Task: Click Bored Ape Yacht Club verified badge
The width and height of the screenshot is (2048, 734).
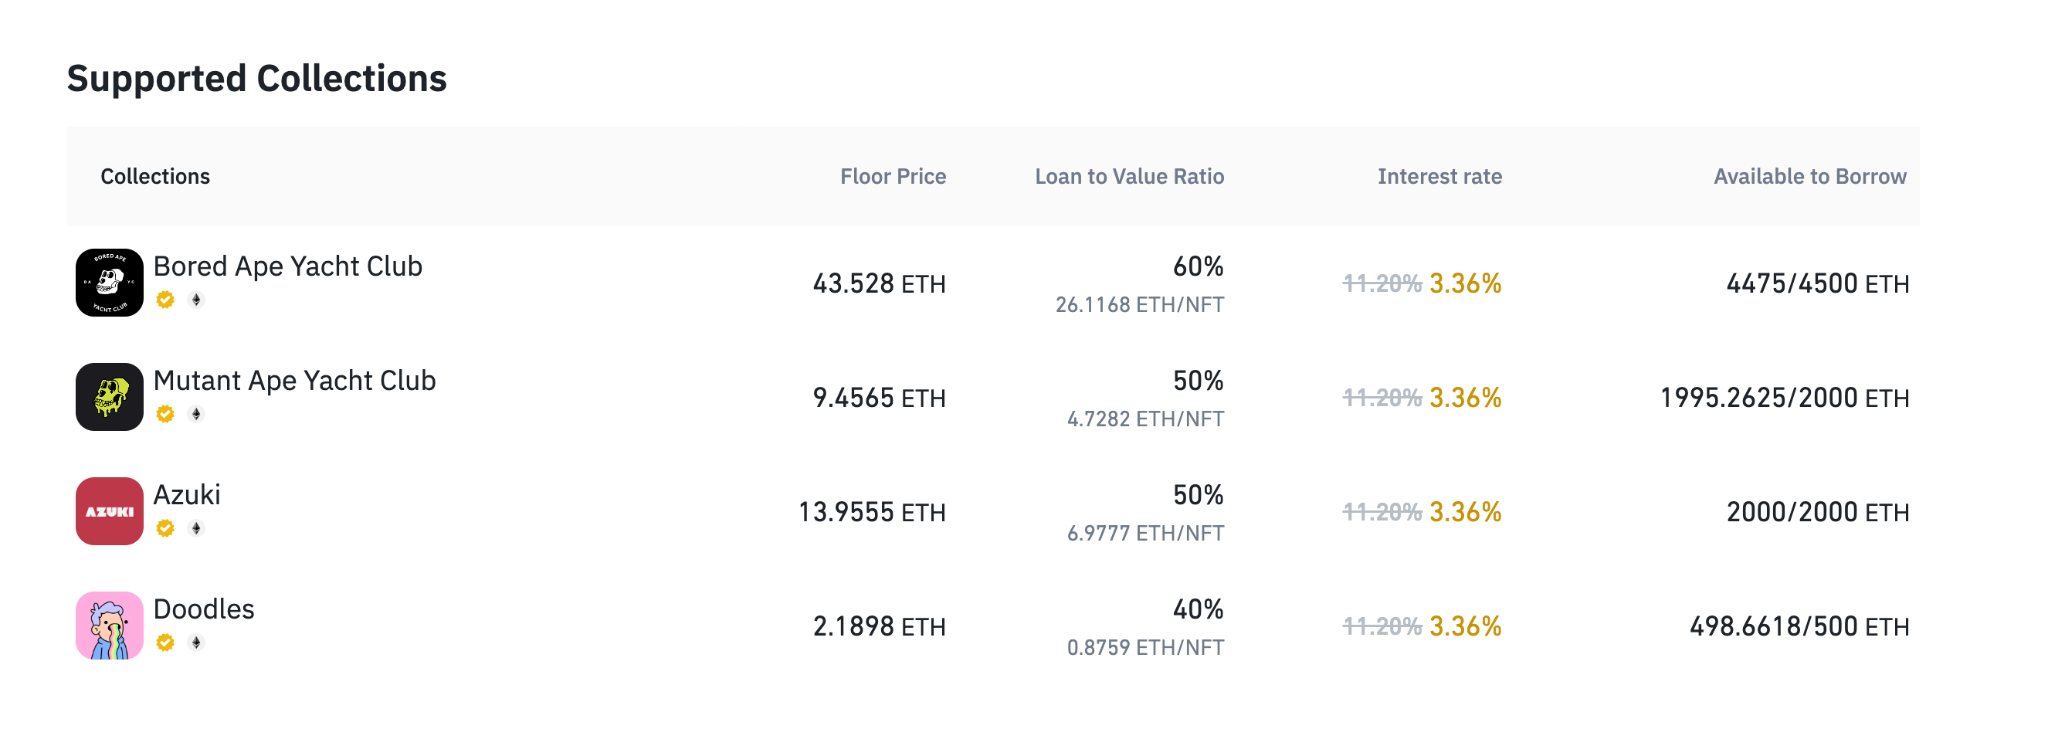Action: (166, 299)
